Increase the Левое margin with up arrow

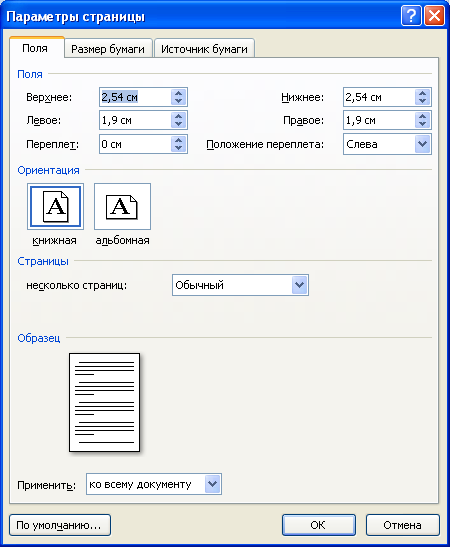tap(179, 117)
